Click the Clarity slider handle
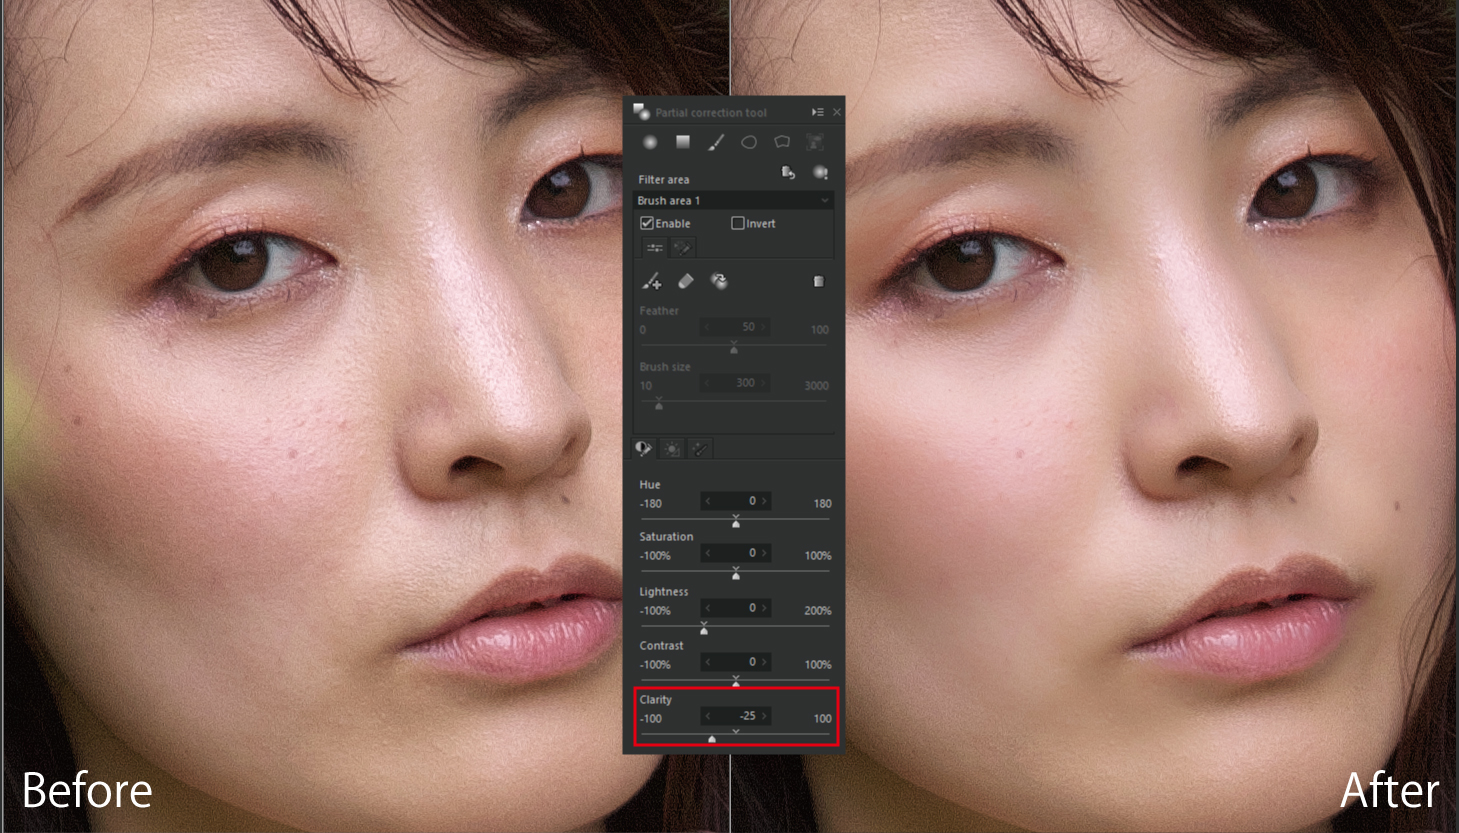The width and height of the screenshot is (1459, 833). click(x=712, y=739)
